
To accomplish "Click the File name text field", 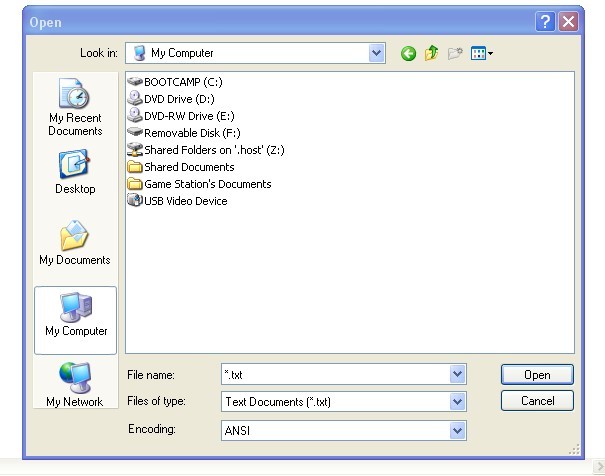I will 335,375.
